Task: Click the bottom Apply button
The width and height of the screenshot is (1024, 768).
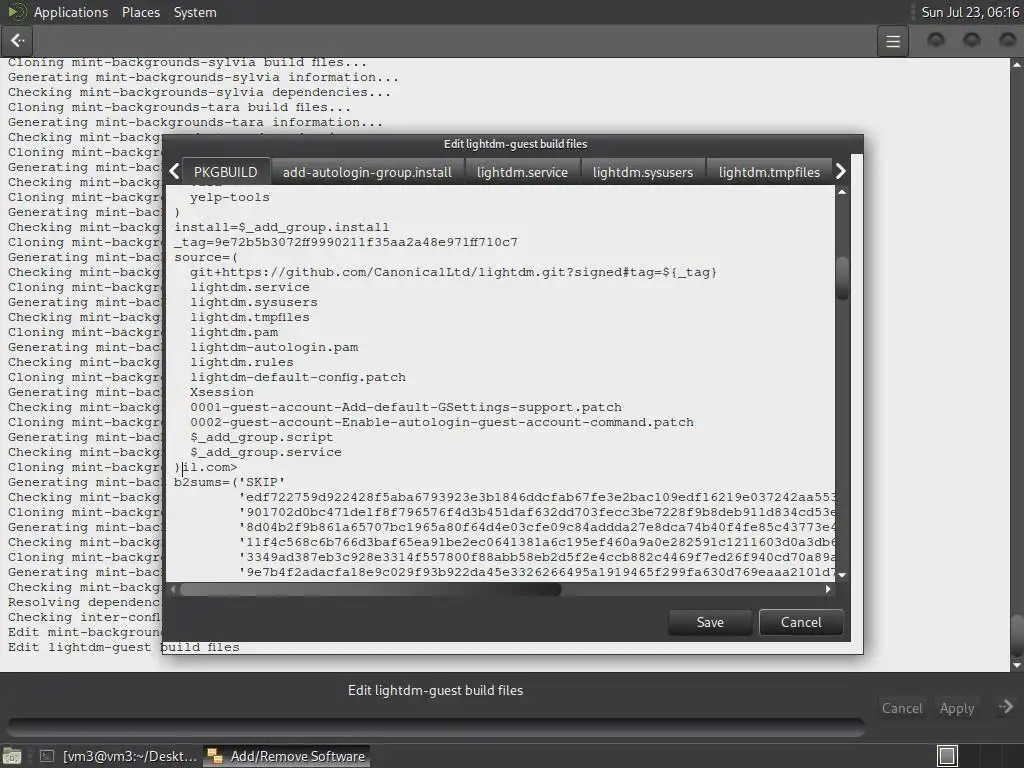Action: (957, 708)
